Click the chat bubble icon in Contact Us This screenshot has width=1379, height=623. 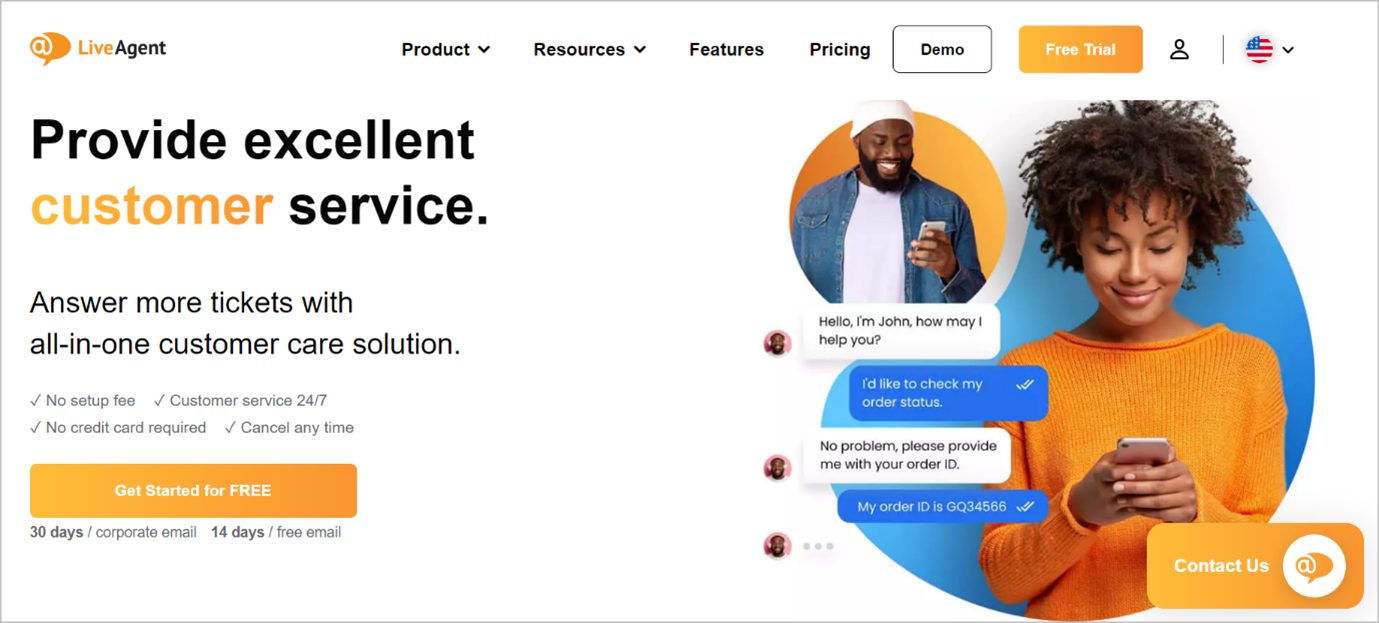1314,566
